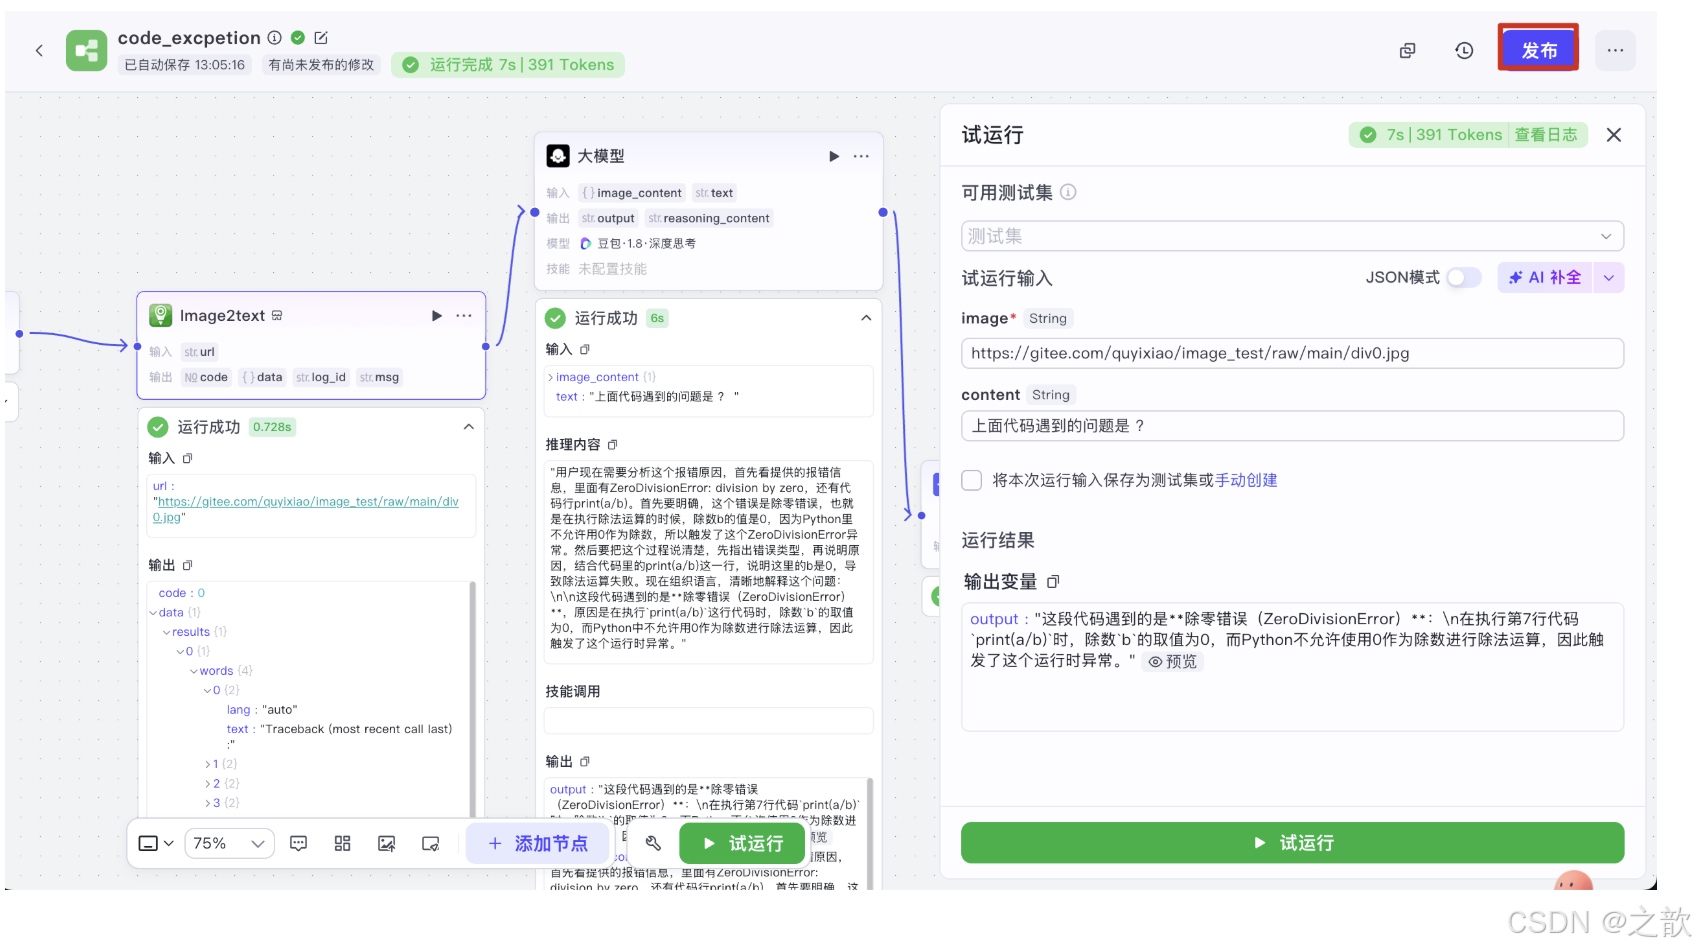Click the export image icon in bottom toolbar
Screen dimensions: 1696x952
click(387, 843)
